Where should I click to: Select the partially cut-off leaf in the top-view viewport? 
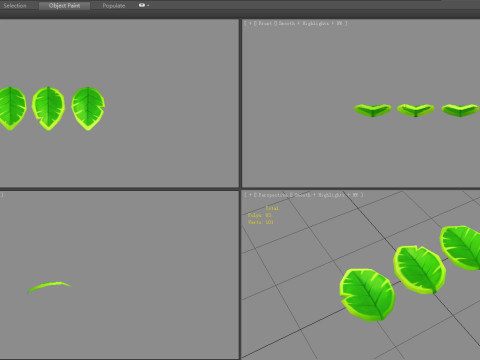pyautogui.click(x=13, y=108)
